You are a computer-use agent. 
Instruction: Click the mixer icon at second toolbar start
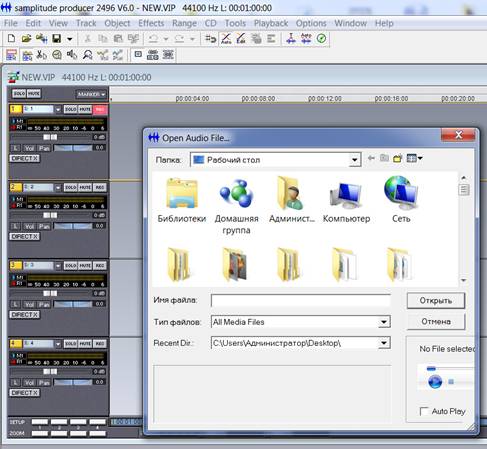click(x=11, y=55)
